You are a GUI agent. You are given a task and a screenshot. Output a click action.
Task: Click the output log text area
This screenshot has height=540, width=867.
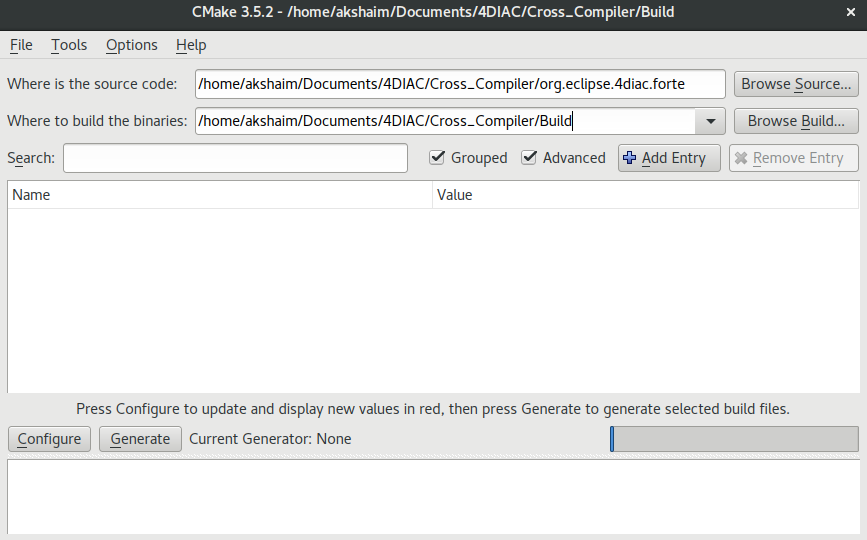click(x=433, y=496)
